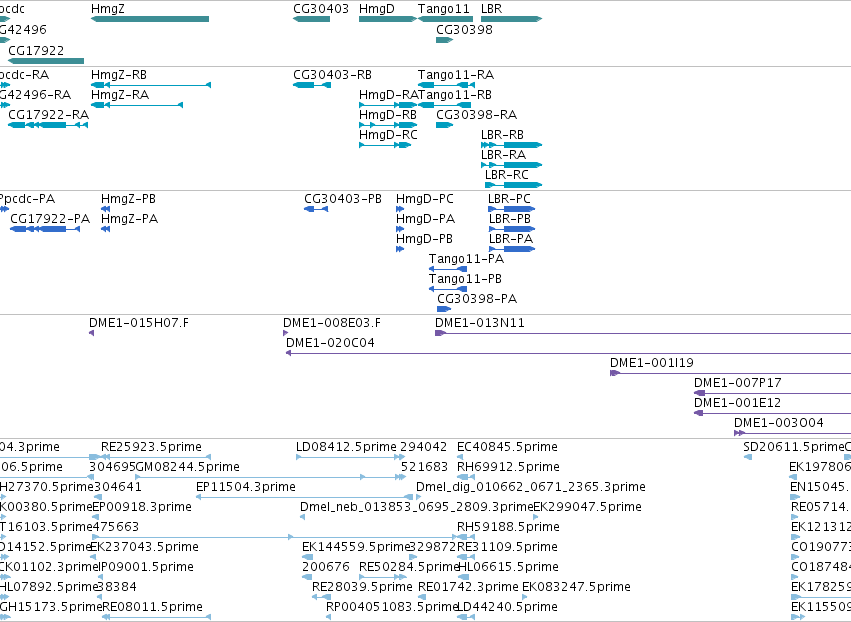The width and height of the screenshot is (851, 622).
Task: Click the EK083247.5prime EST label
Action: tap(576, 588)
